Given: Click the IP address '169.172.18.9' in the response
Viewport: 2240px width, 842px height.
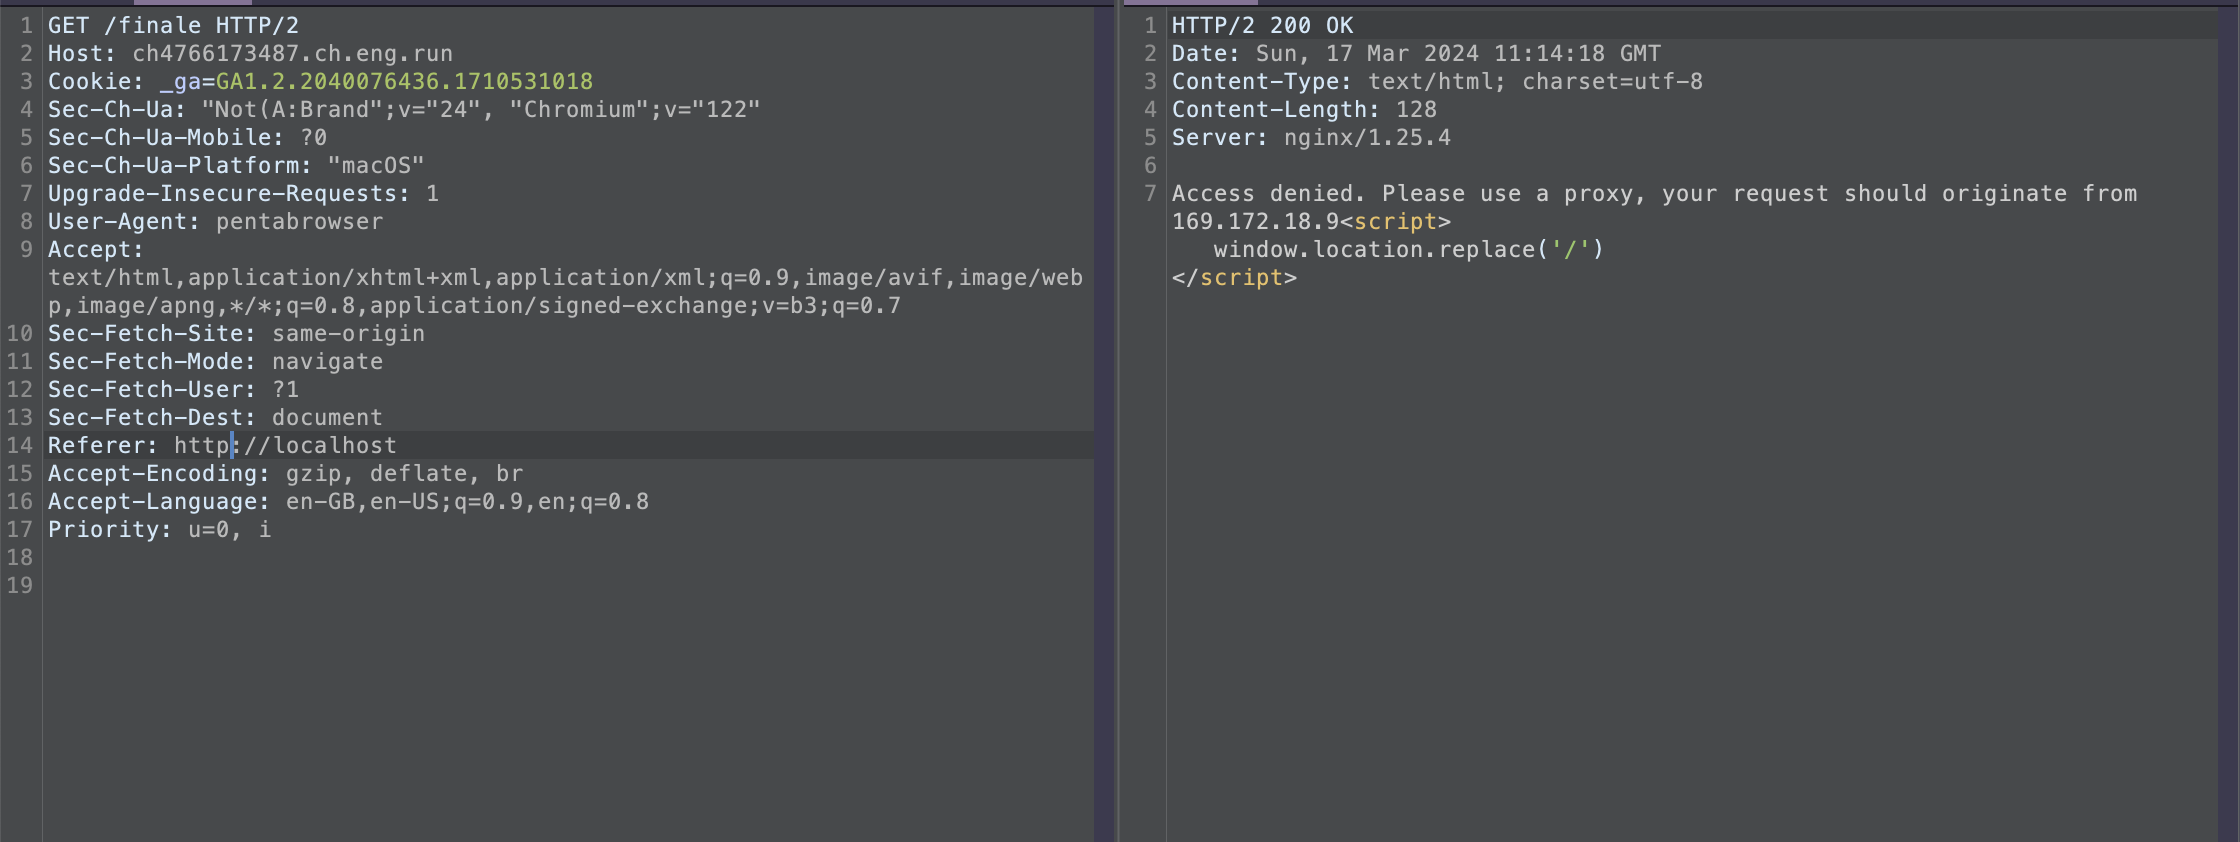Looking at the screenshot, I should (x=1255, y=221).
